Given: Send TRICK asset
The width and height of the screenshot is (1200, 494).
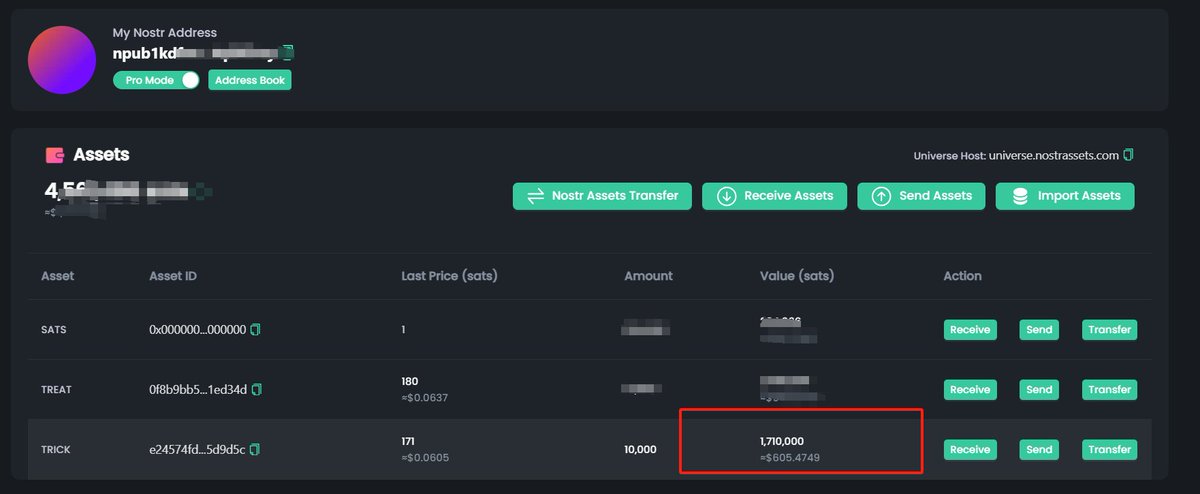Looking at the screenshot, I should 1039,449.
